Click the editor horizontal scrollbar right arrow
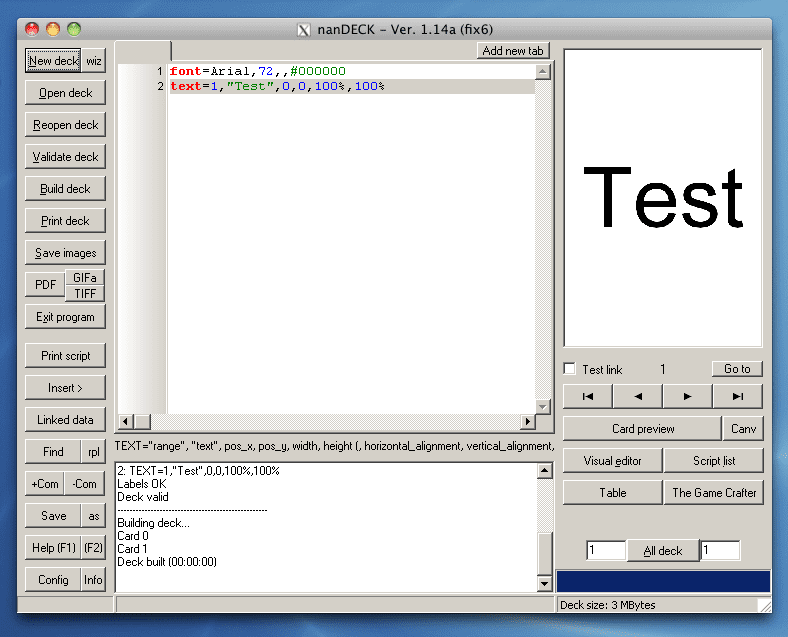The height and width of the screenshot is (637, 788). 527,421
